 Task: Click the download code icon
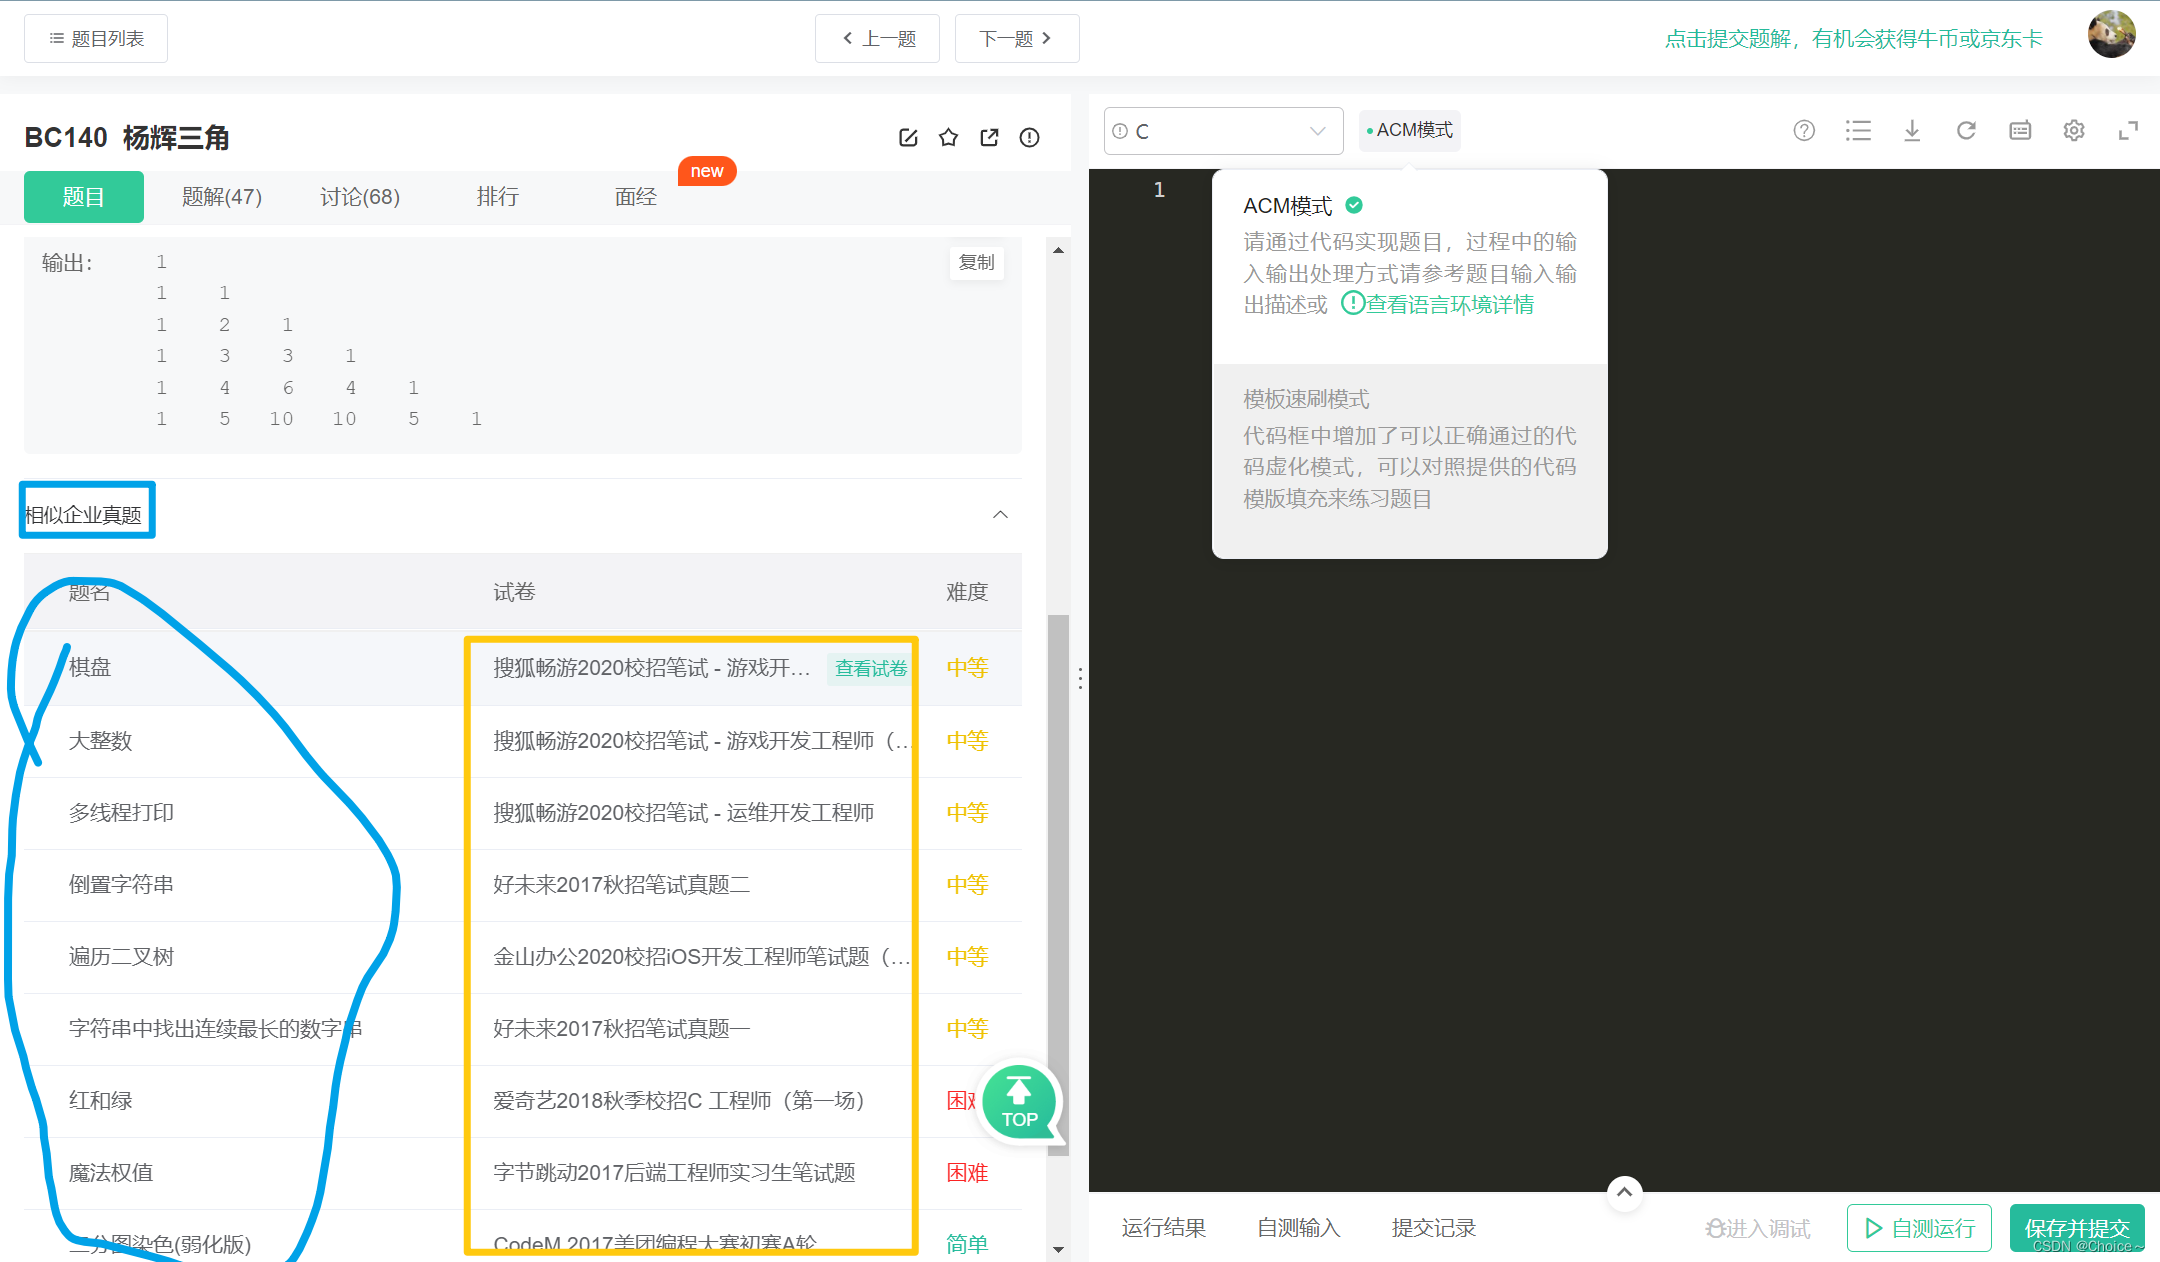[1912, 131]
